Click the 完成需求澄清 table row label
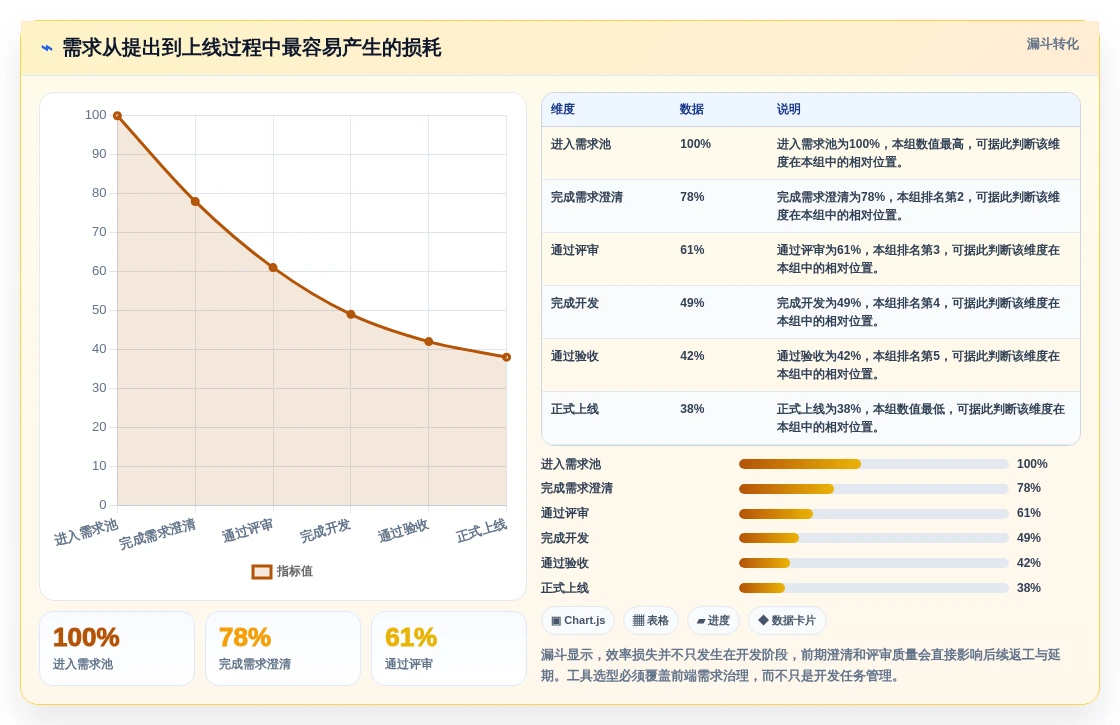 pos(586,197)
